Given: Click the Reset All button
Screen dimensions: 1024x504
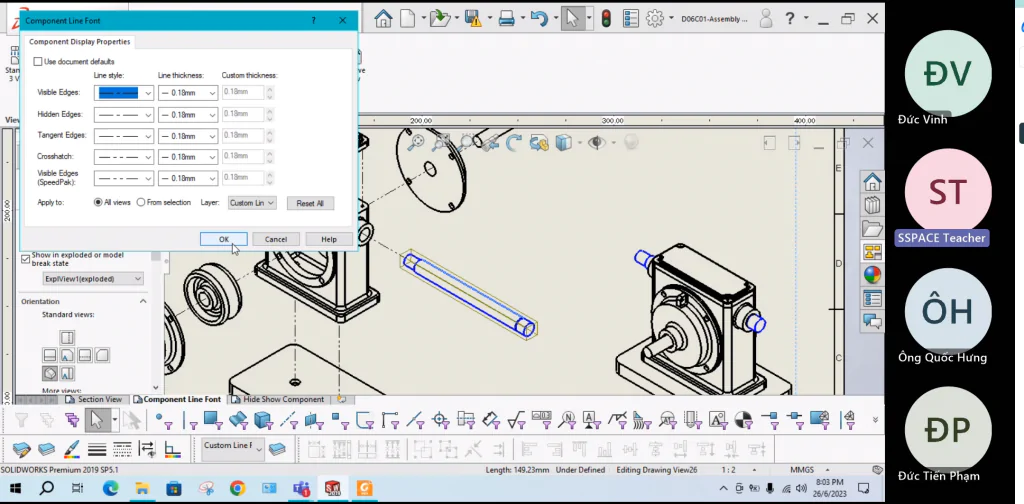Looking at the screenshot, I should 310,203.
